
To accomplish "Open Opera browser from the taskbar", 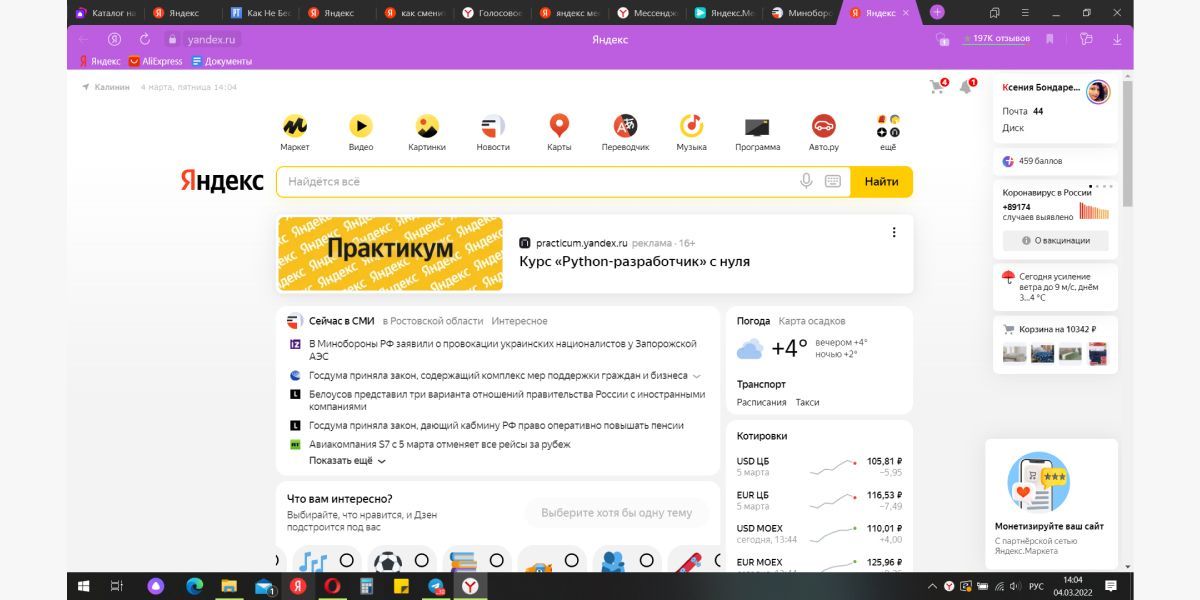I will coord(332,586).
